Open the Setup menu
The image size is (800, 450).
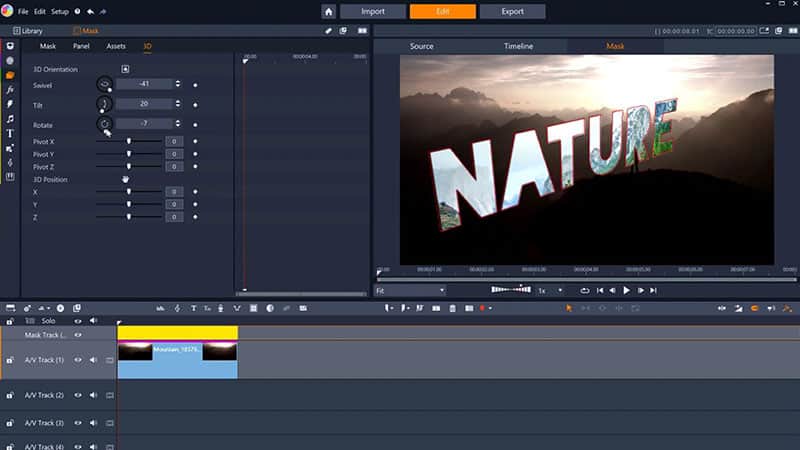tap(60, 11)
